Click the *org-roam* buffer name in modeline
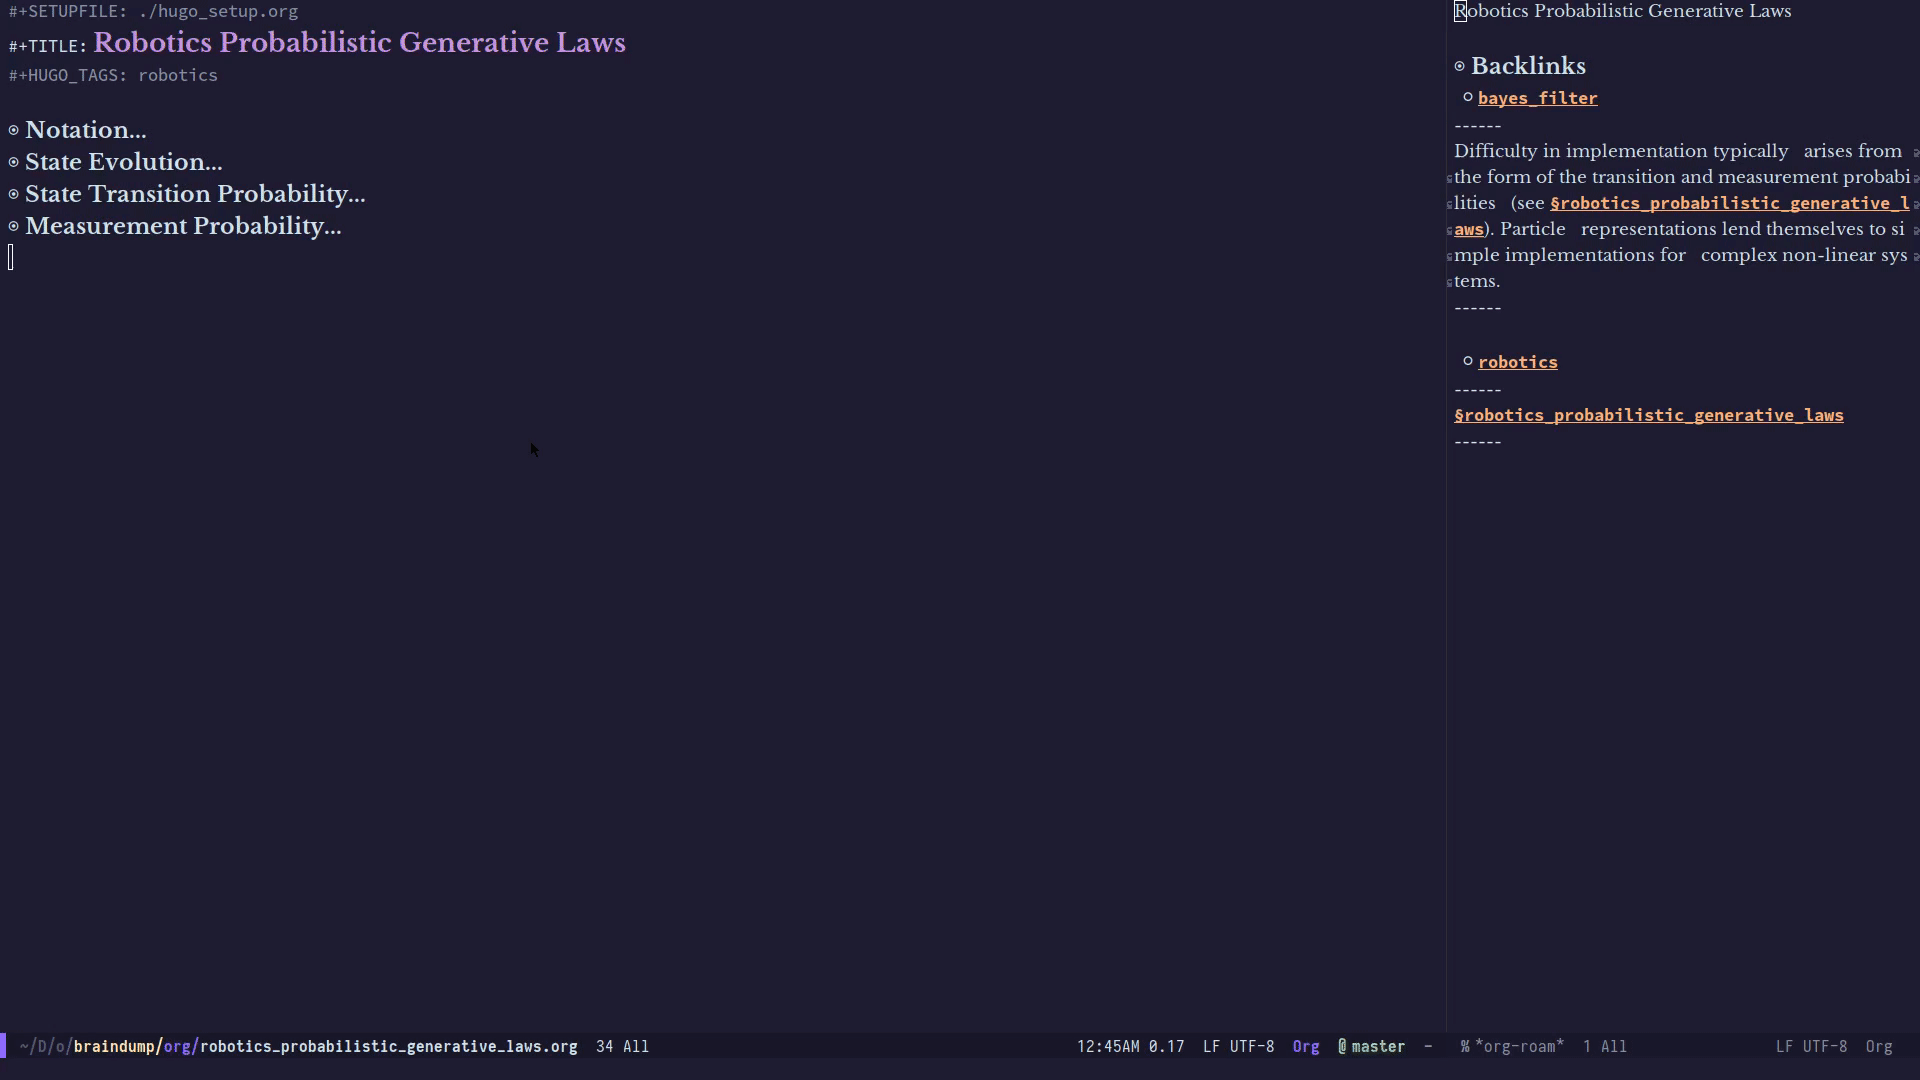Screen dimensions: 1920x1080 tap(1518, 1047)
